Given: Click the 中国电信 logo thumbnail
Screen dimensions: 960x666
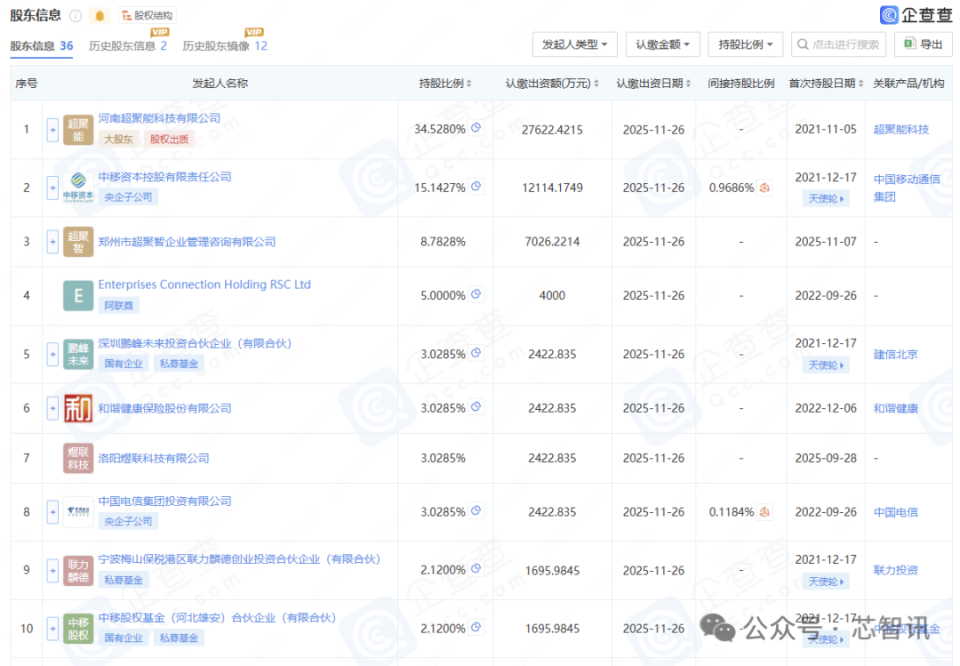Looking at the screenshot, I should pos(78,512).
